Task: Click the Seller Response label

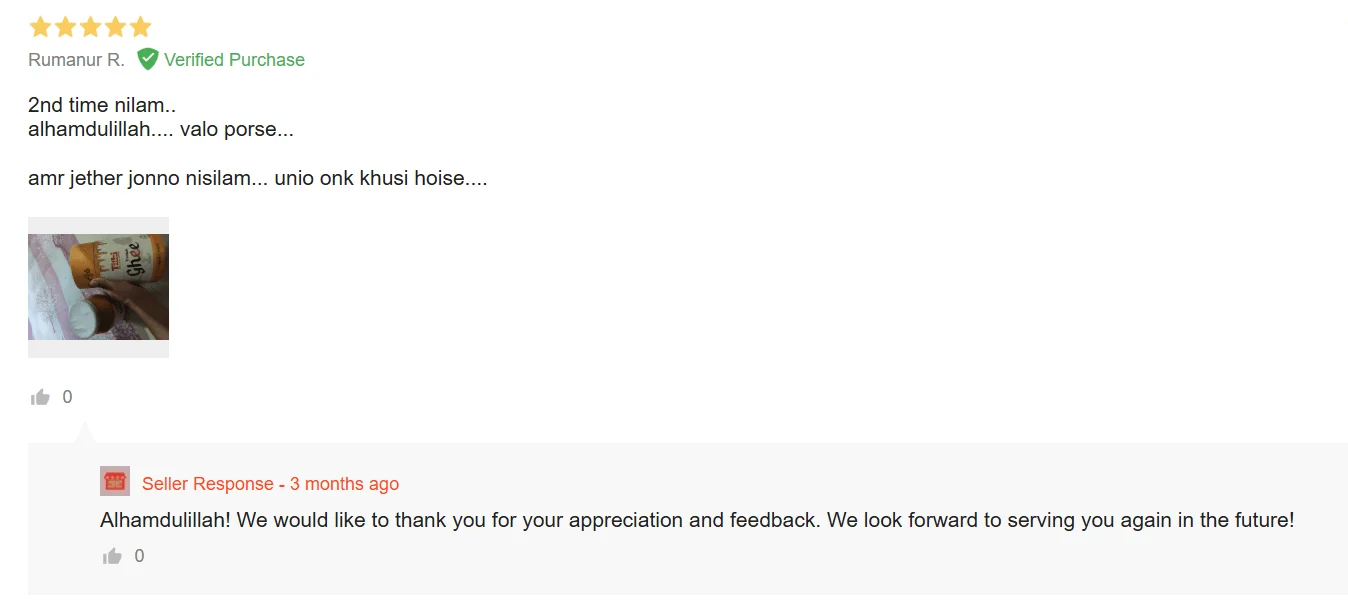Action: click(208, 484)
